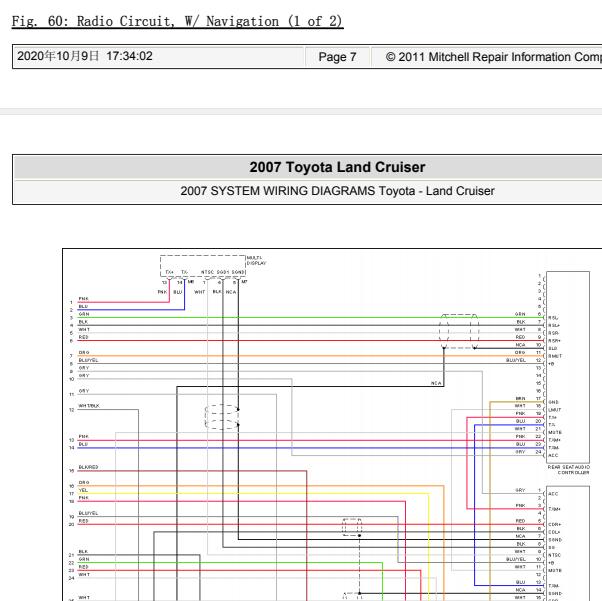Click the 'BRN' wire label at pin 17 of rear controller
This screenshot has width=602, height=601.
click(520, 398)
